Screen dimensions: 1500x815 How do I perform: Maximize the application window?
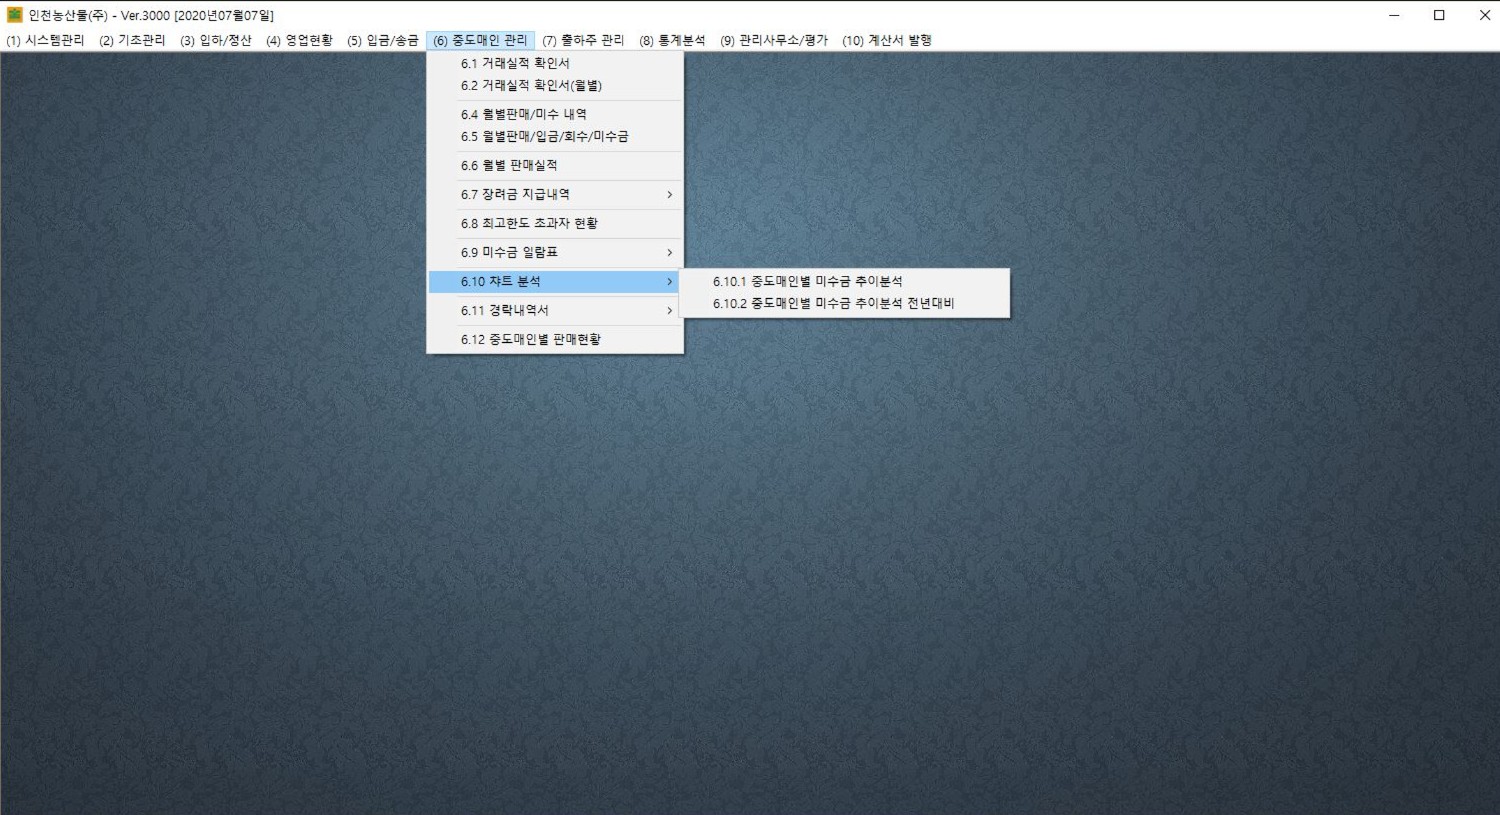tap(1439, 15)
